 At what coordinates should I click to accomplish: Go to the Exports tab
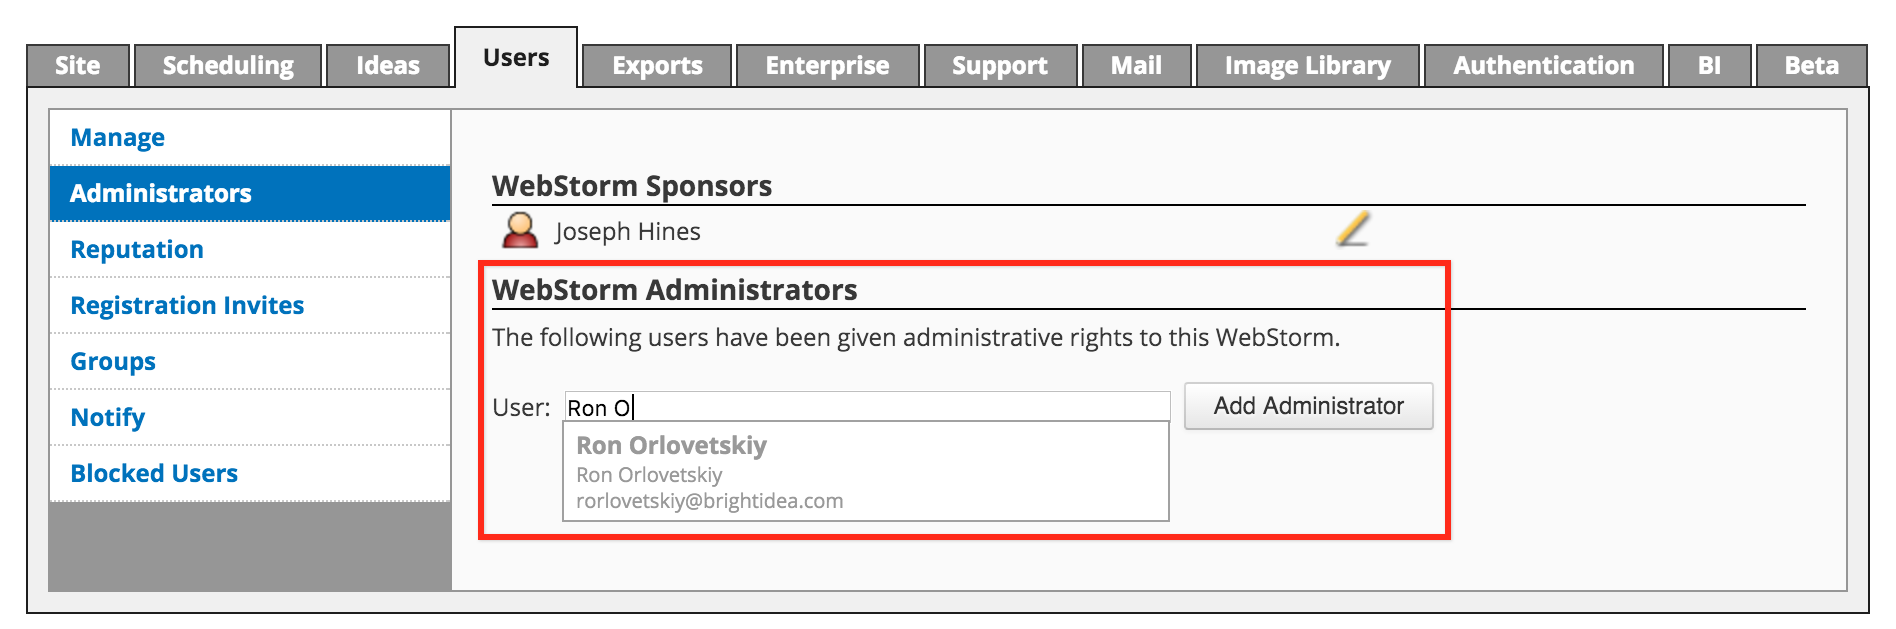657,66
